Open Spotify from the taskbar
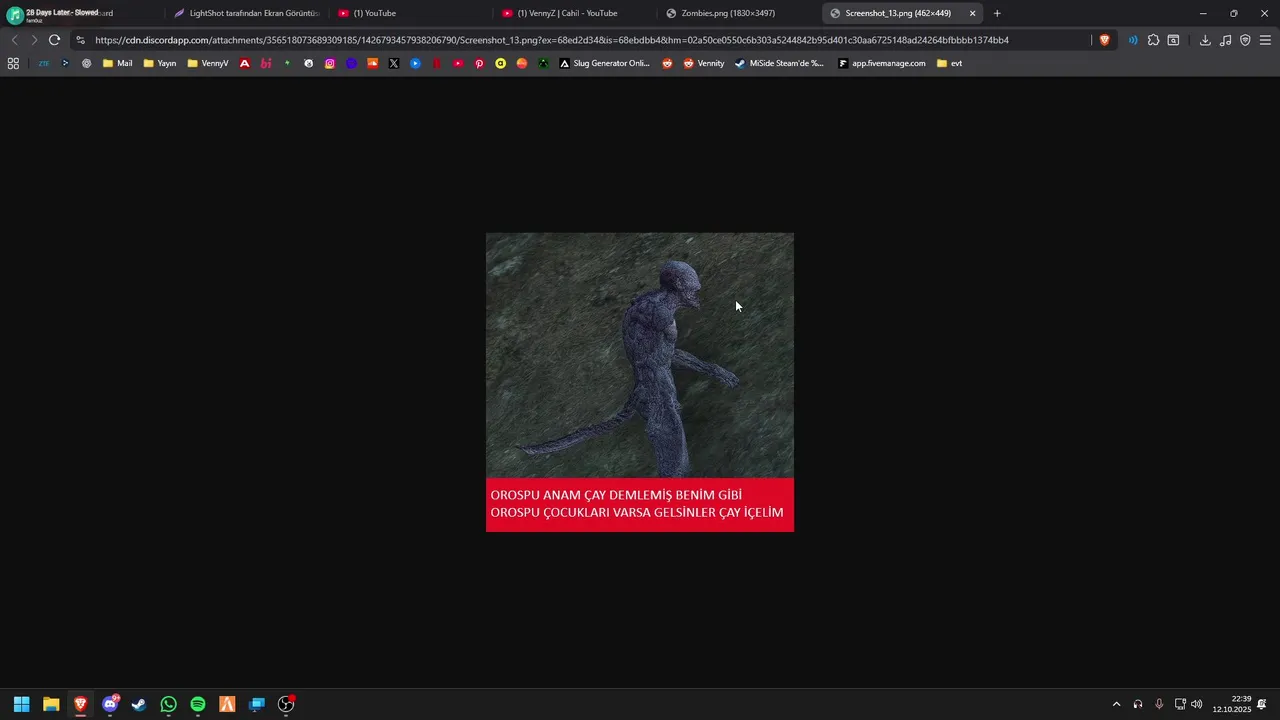The height and width of the screenshot is (720, 1280). tap(198, 704)
